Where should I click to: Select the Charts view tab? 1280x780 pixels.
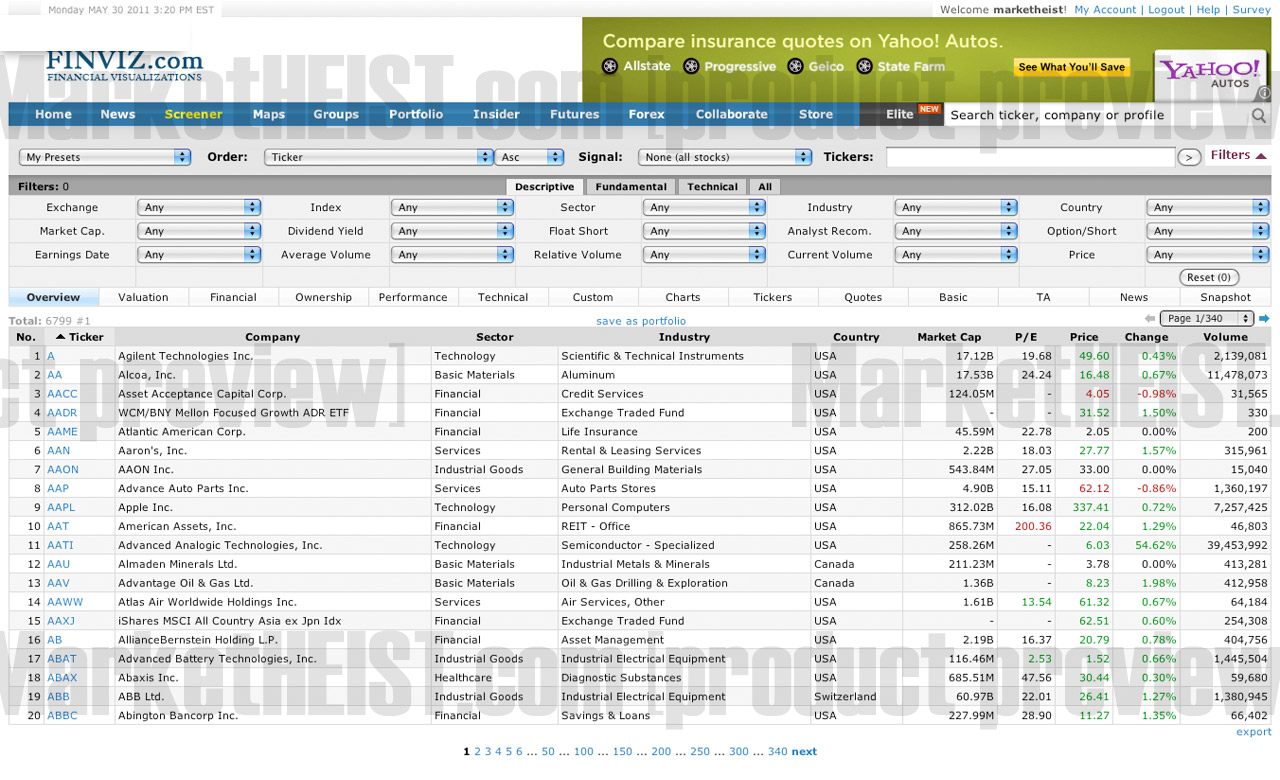pyautogui.click(x=683, y=297)
